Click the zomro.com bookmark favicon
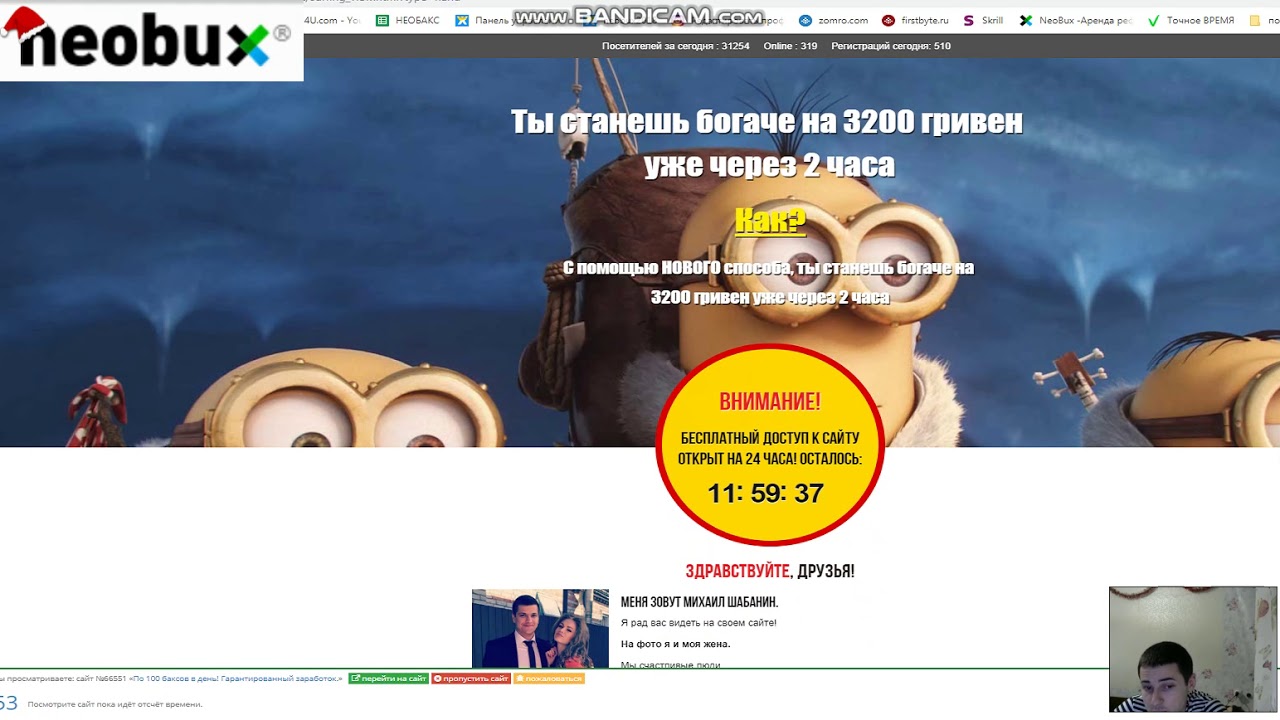Screen dimensions: 1280x720 (805, 20)
